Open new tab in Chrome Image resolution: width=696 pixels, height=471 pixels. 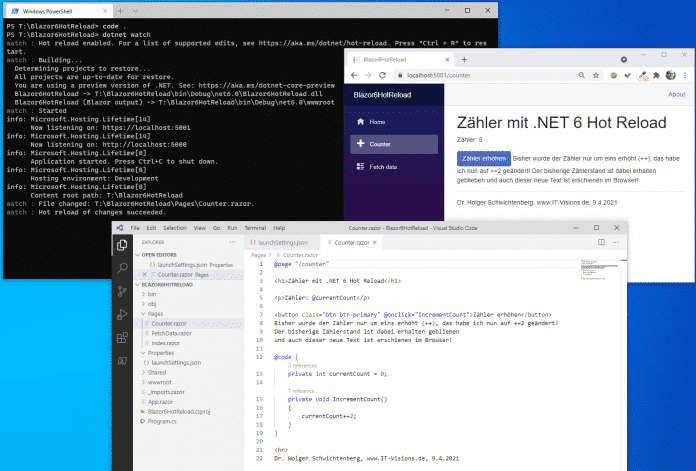(x=464, y=59)
